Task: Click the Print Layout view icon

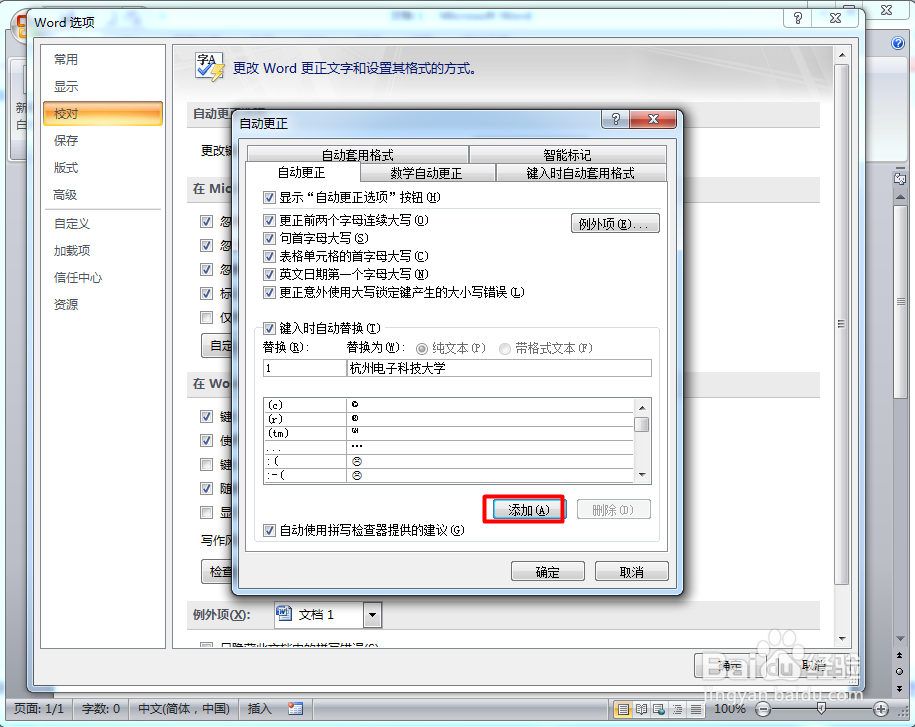Action: click(623, 709)
